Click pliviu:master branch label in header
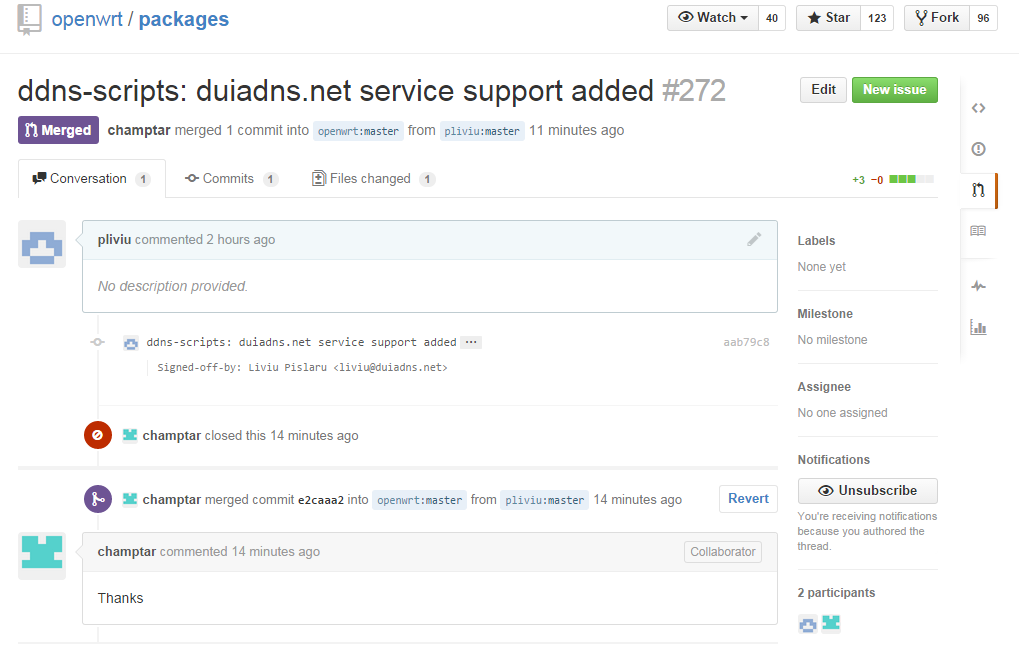 click(x=482, y=131)
